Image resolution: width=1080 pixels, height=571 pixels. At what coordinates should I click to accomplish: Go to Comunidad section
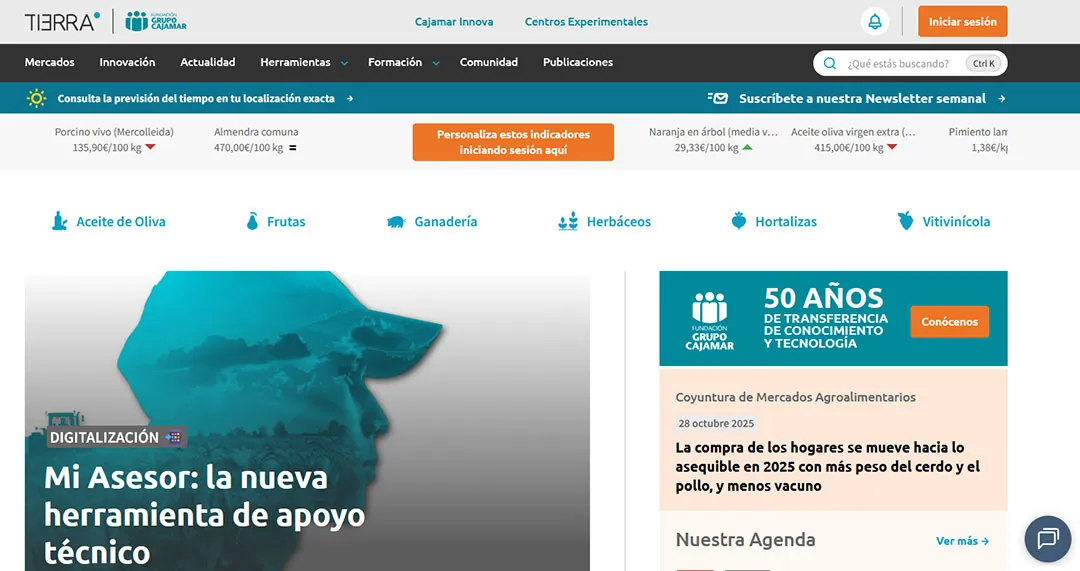pyautogui.click(x=489, y=62)
